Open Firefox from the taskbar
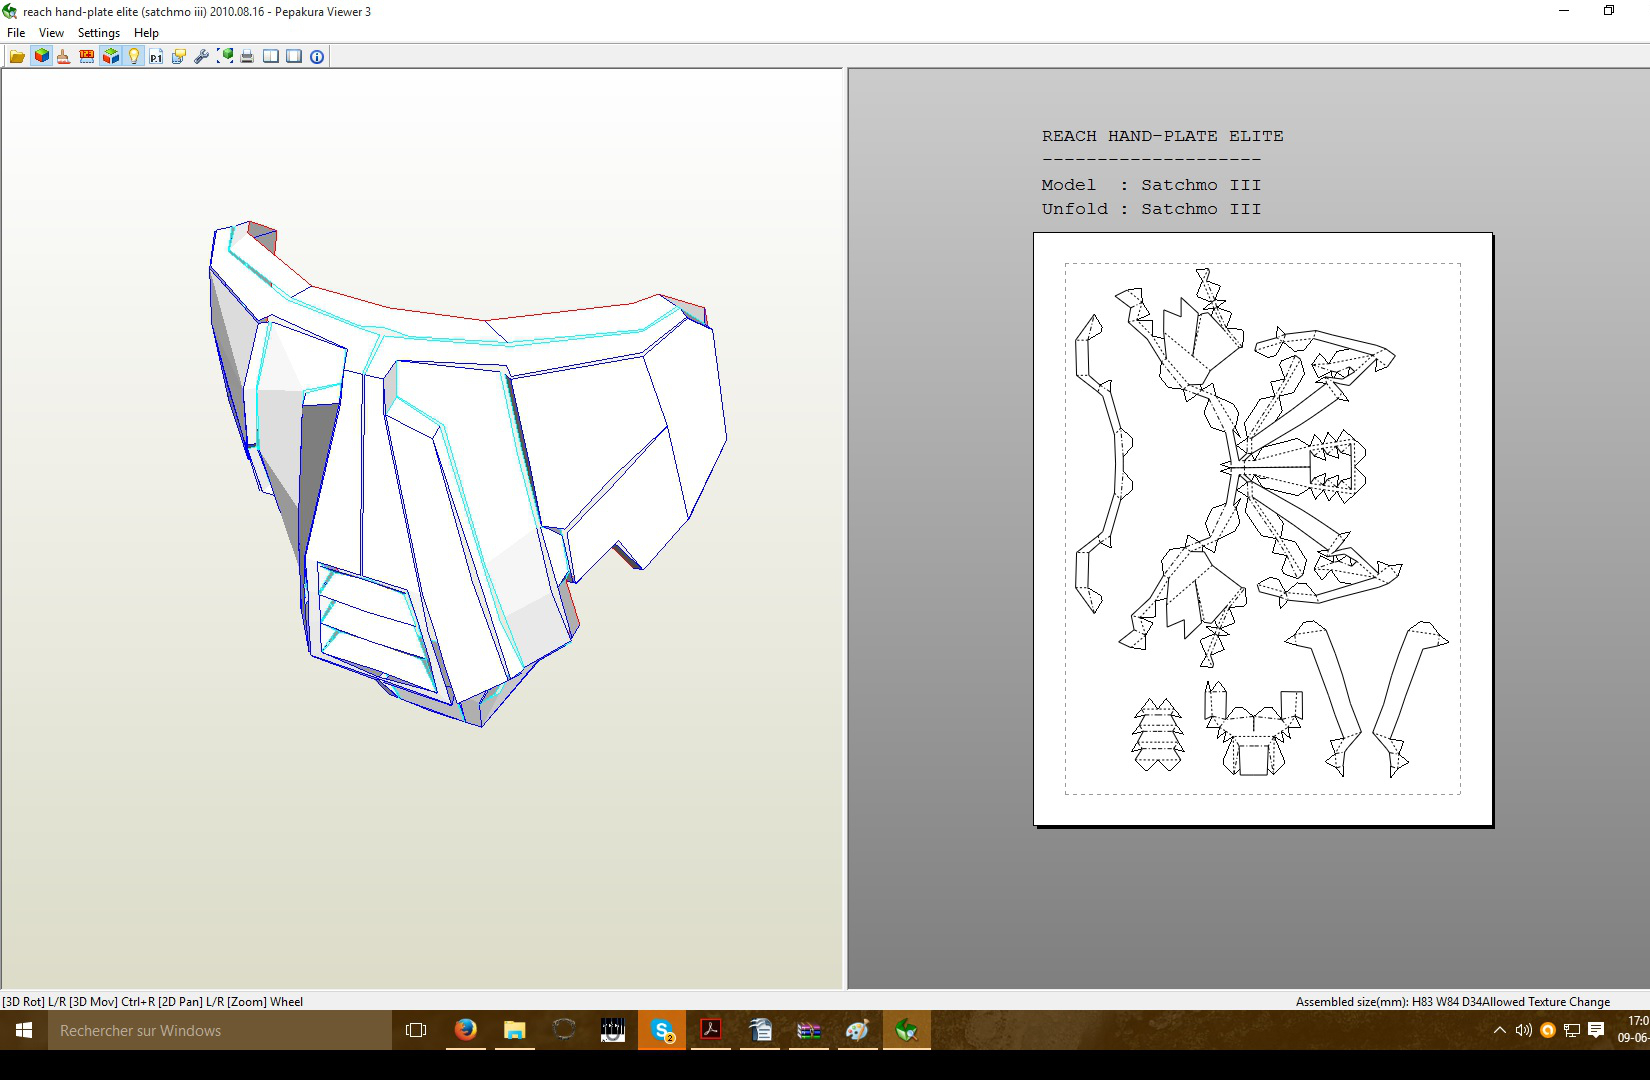1650x1080 pixels. tap(465, 1030)
